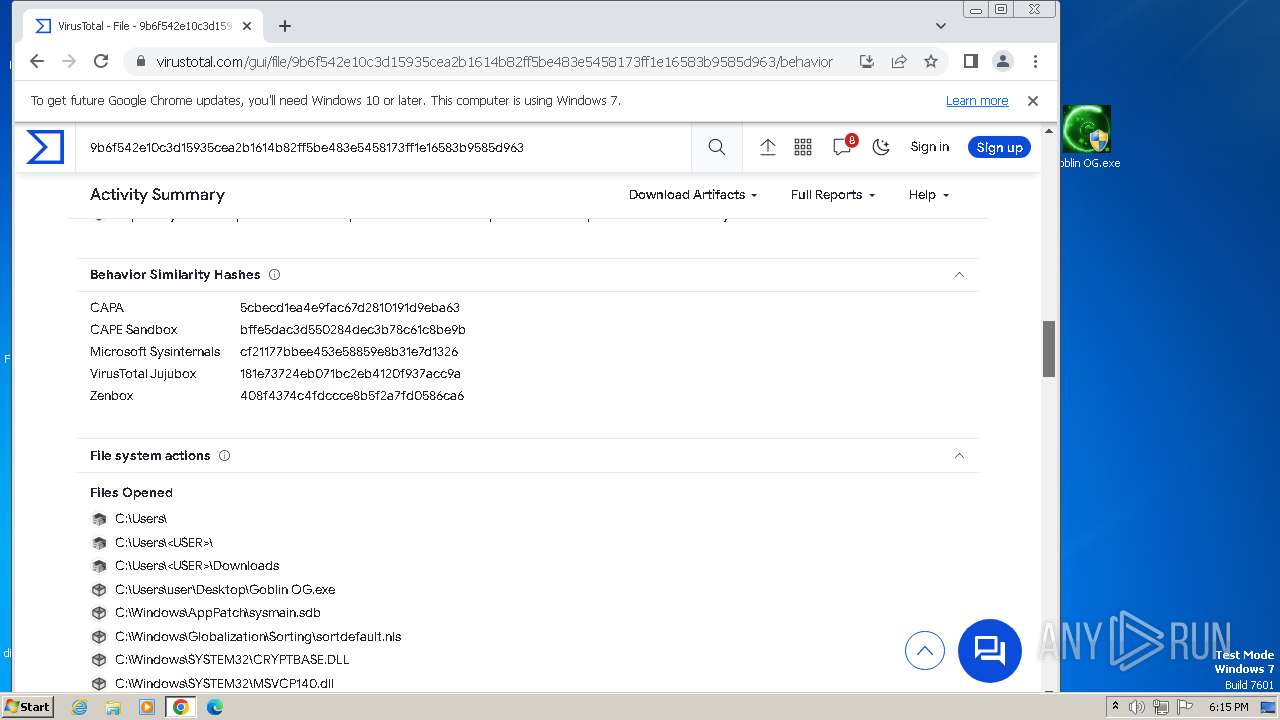Click the VirusTotal logo icon
This screenshot has height=720, width=1280.
(45, 147)
